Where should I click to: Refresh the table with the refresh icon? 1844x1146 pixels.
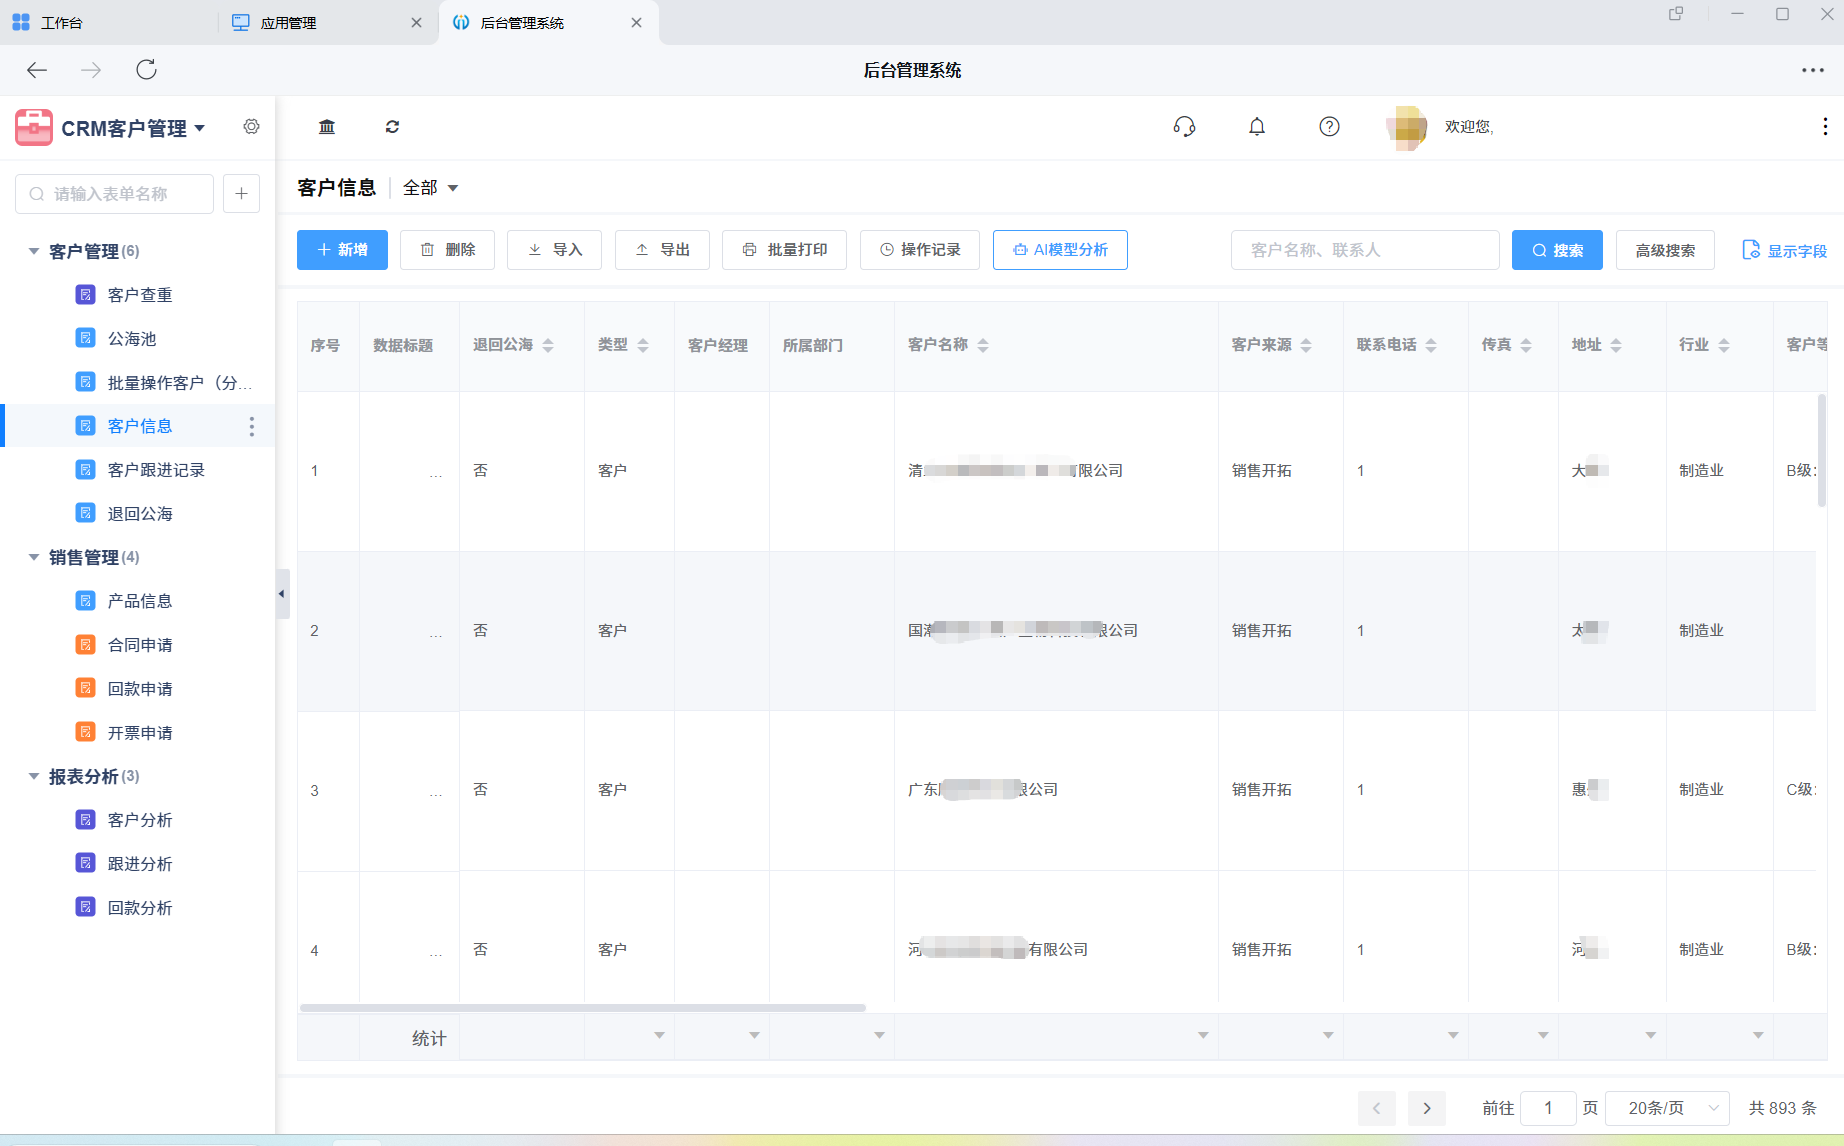tap(392, 127)
